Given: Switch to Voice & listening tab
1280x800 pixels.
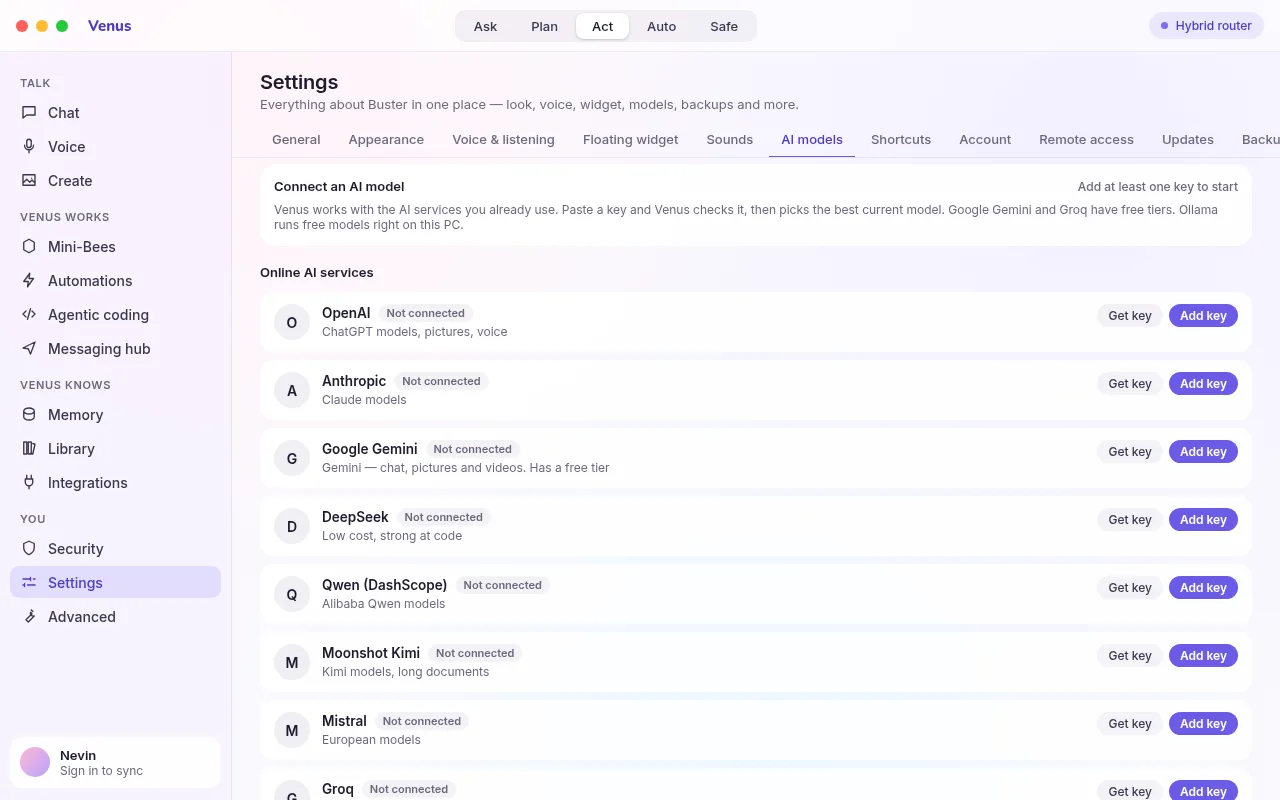Looking at the screenshot, I should click(x=503, y=140).
